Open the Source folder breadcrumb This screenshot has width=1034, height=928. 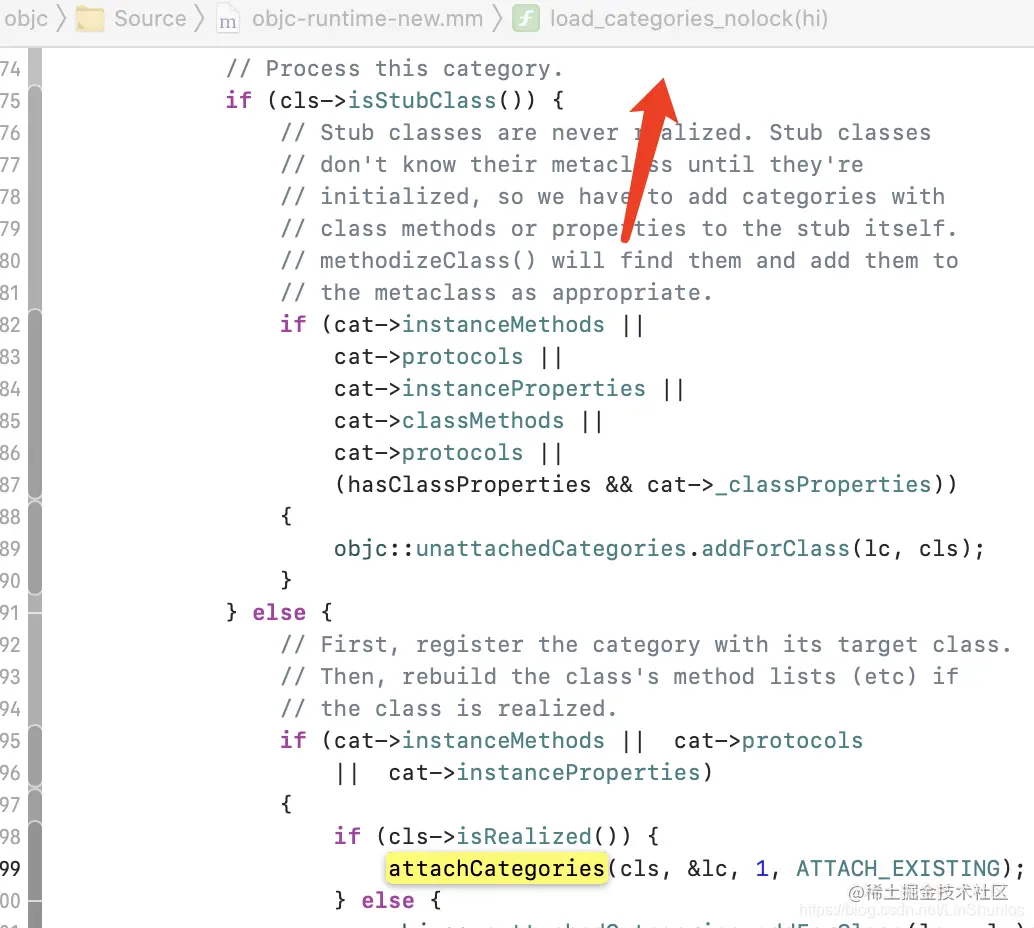click(150, 18)
